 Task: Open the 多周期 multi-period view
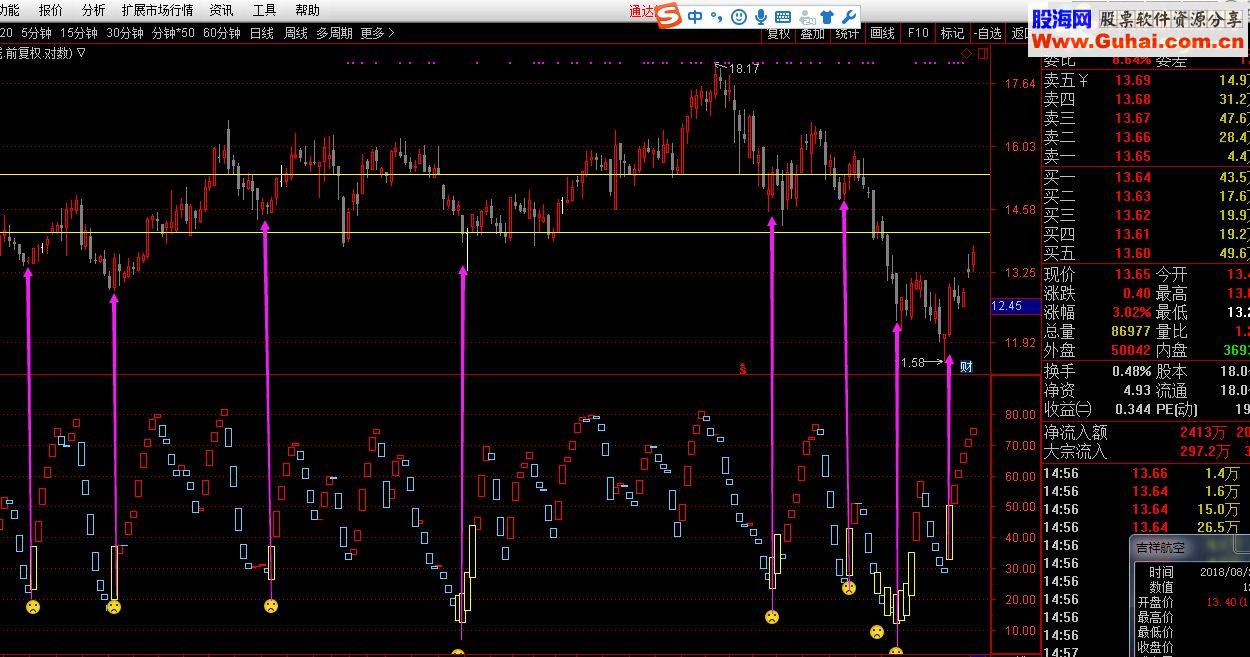(334, 33)
